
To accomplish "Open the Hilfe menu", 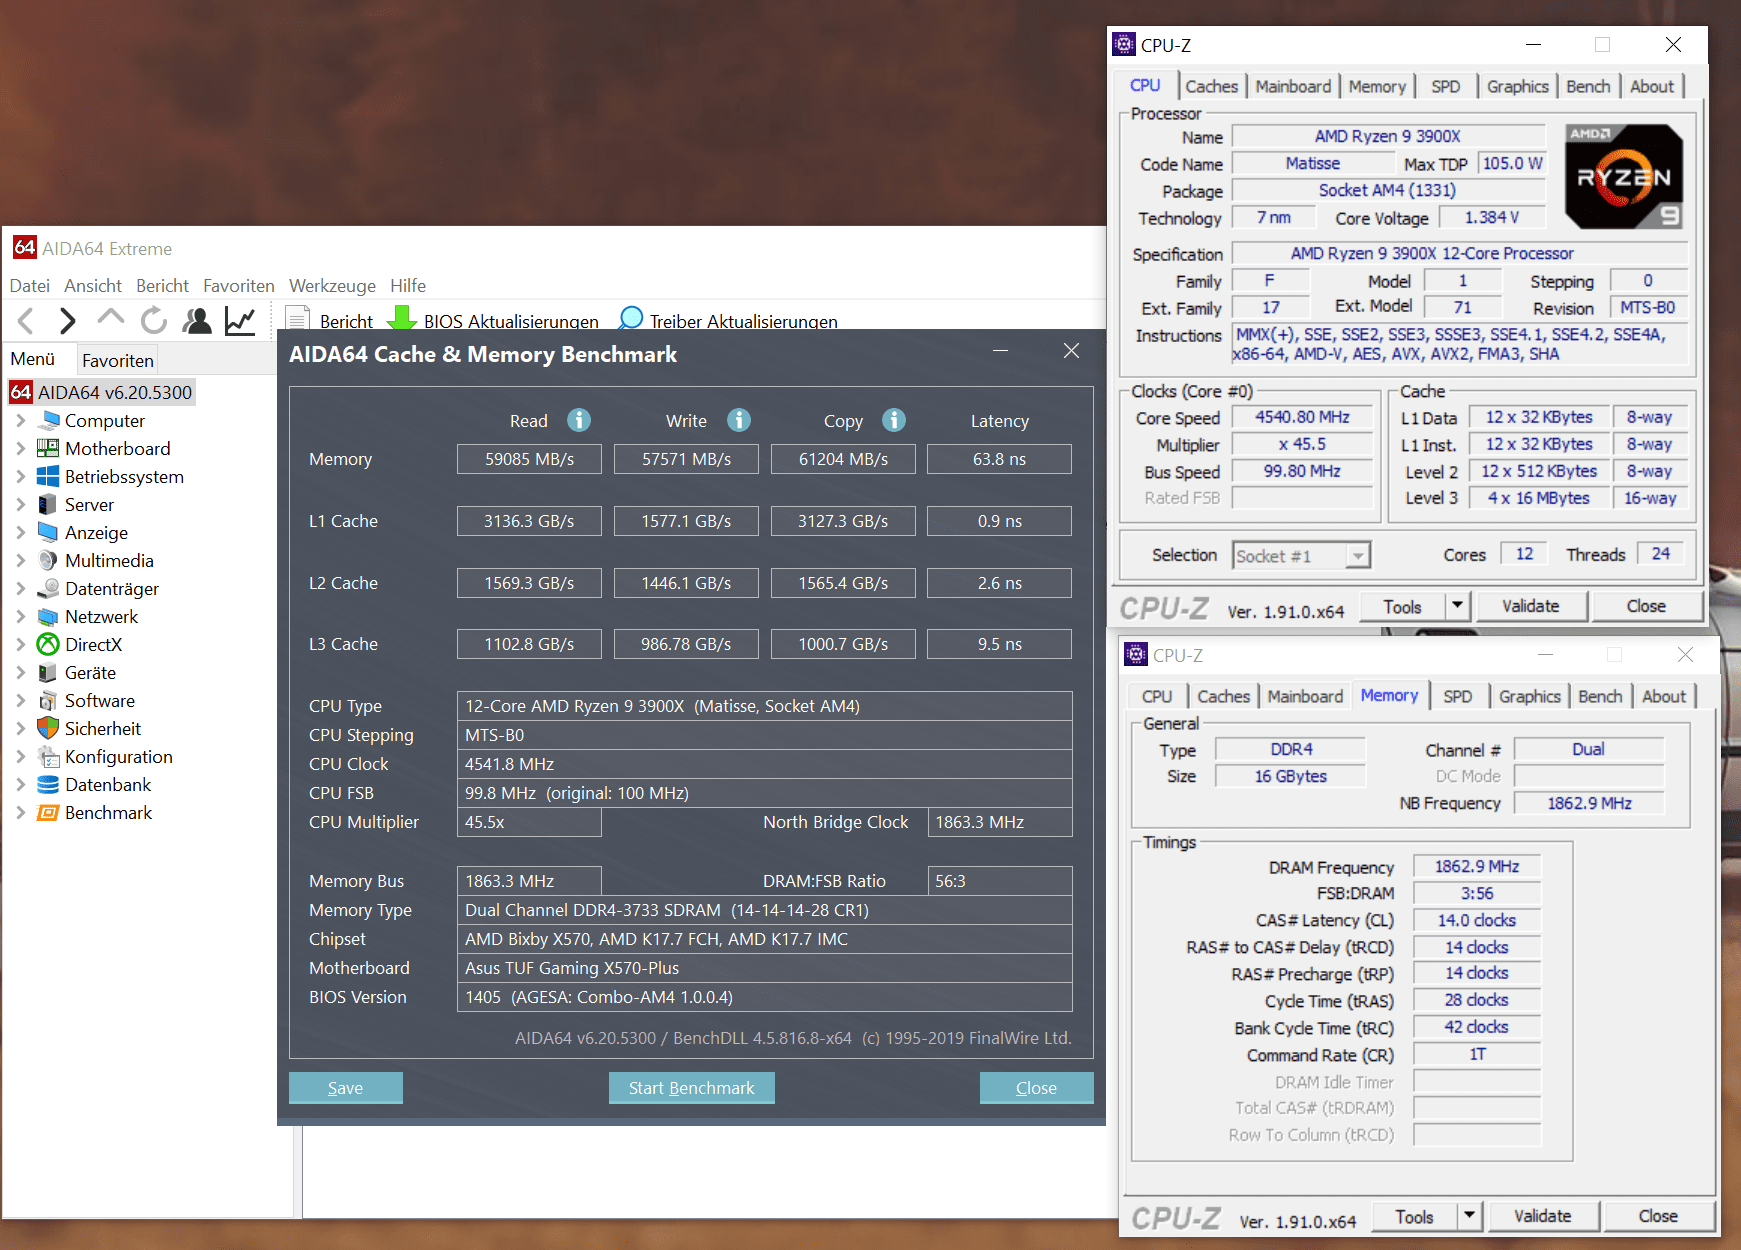I will coord(408,286).
